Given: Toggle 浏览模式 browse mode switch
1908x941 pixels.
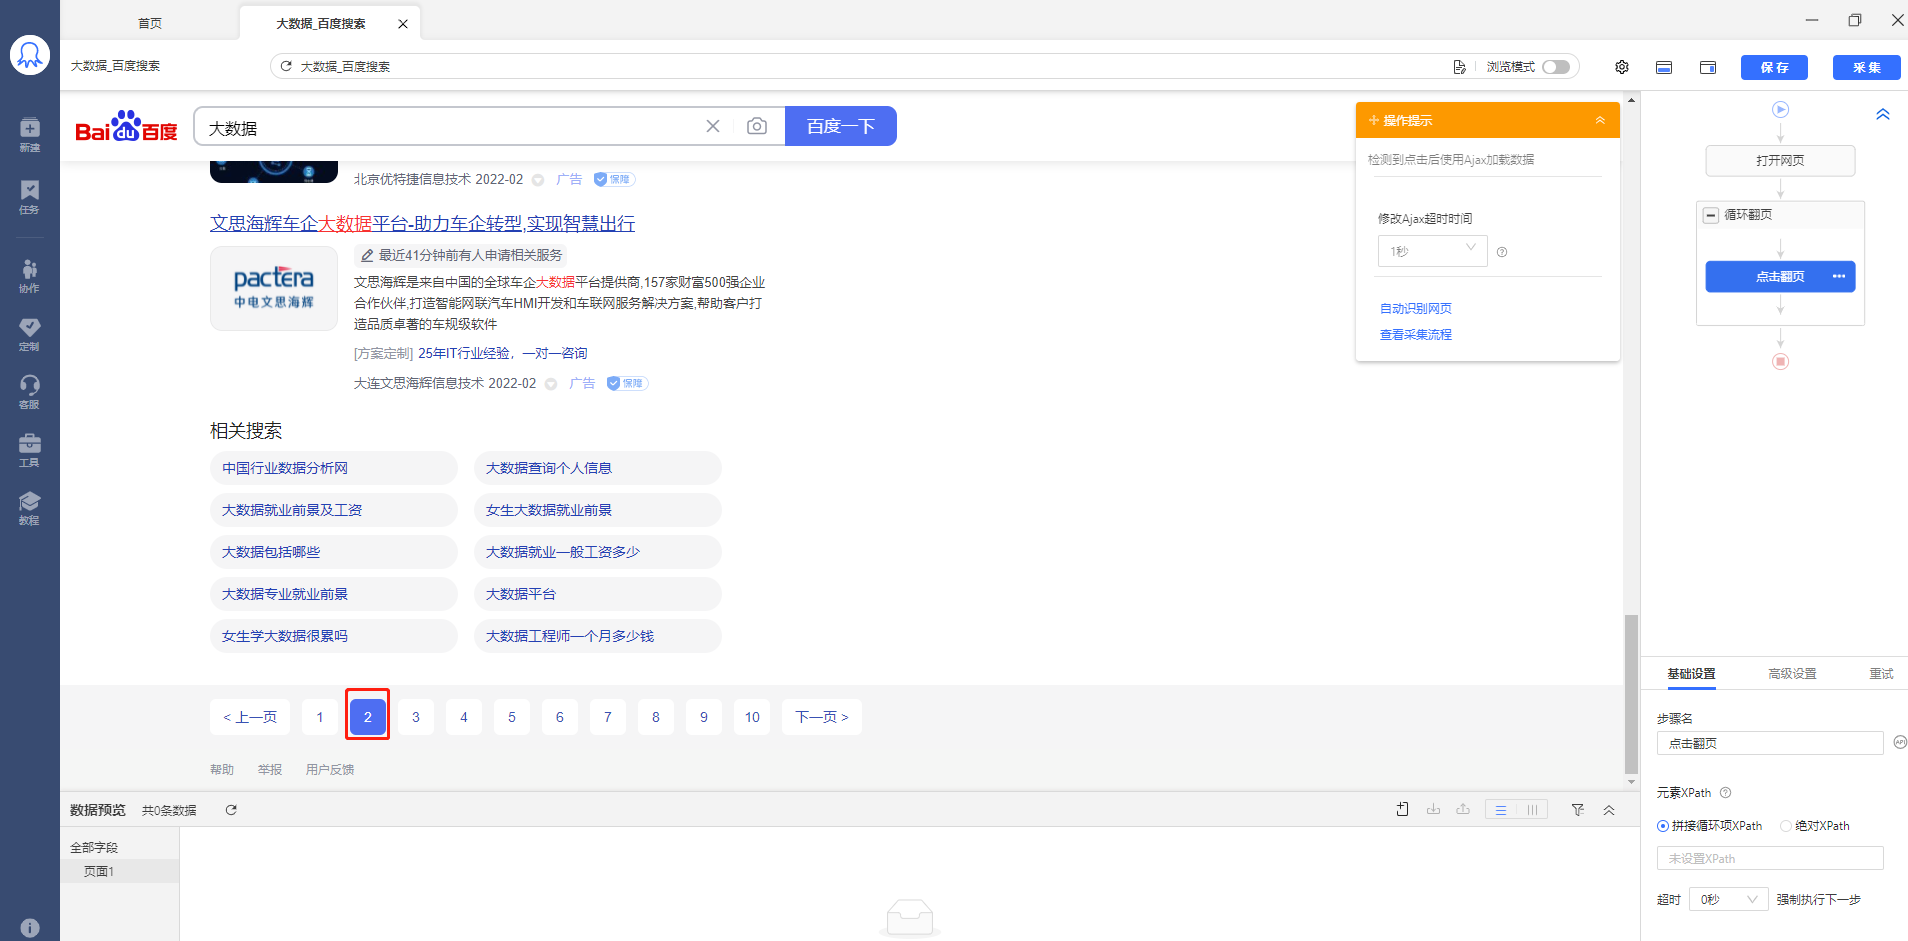Looking at the screenshot, I should (x=1556, y=67).
